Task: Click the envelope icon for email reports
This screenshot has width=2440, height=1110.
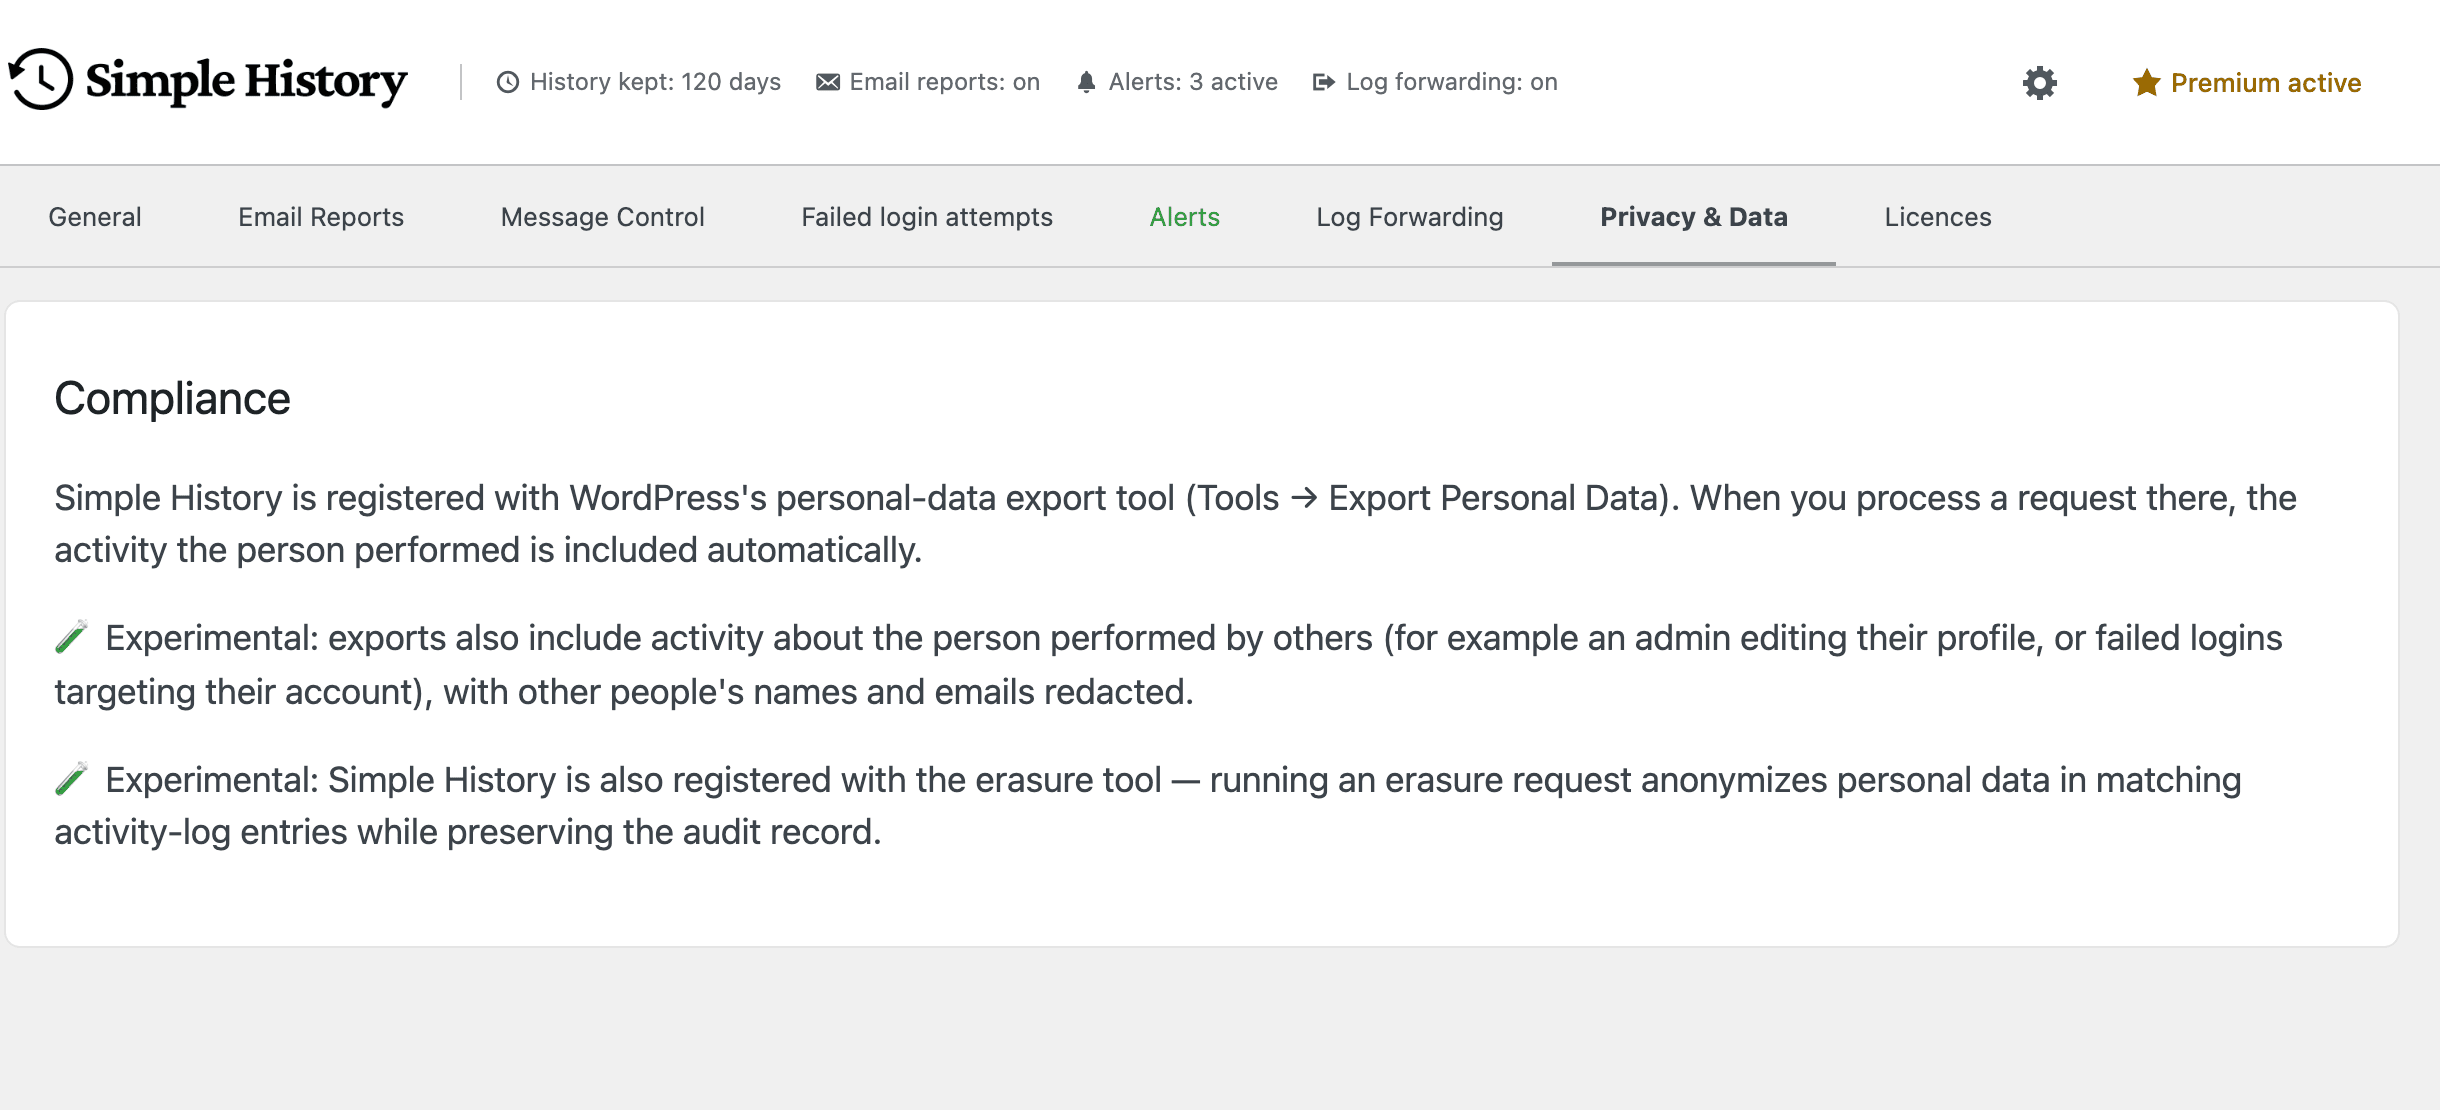Action: (828, 82)
